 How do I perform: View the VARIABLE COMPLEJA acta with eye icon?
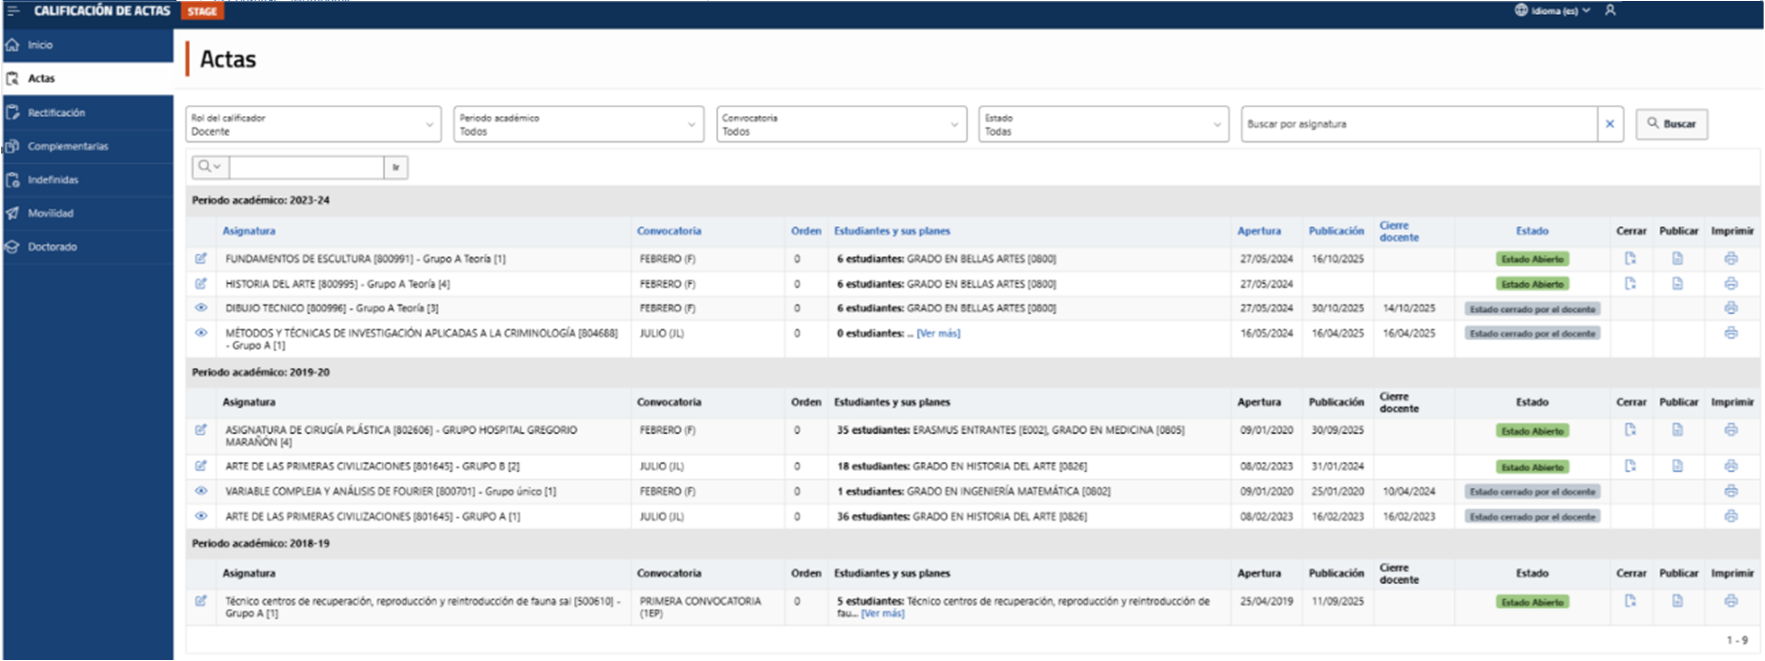pos(201,491)
